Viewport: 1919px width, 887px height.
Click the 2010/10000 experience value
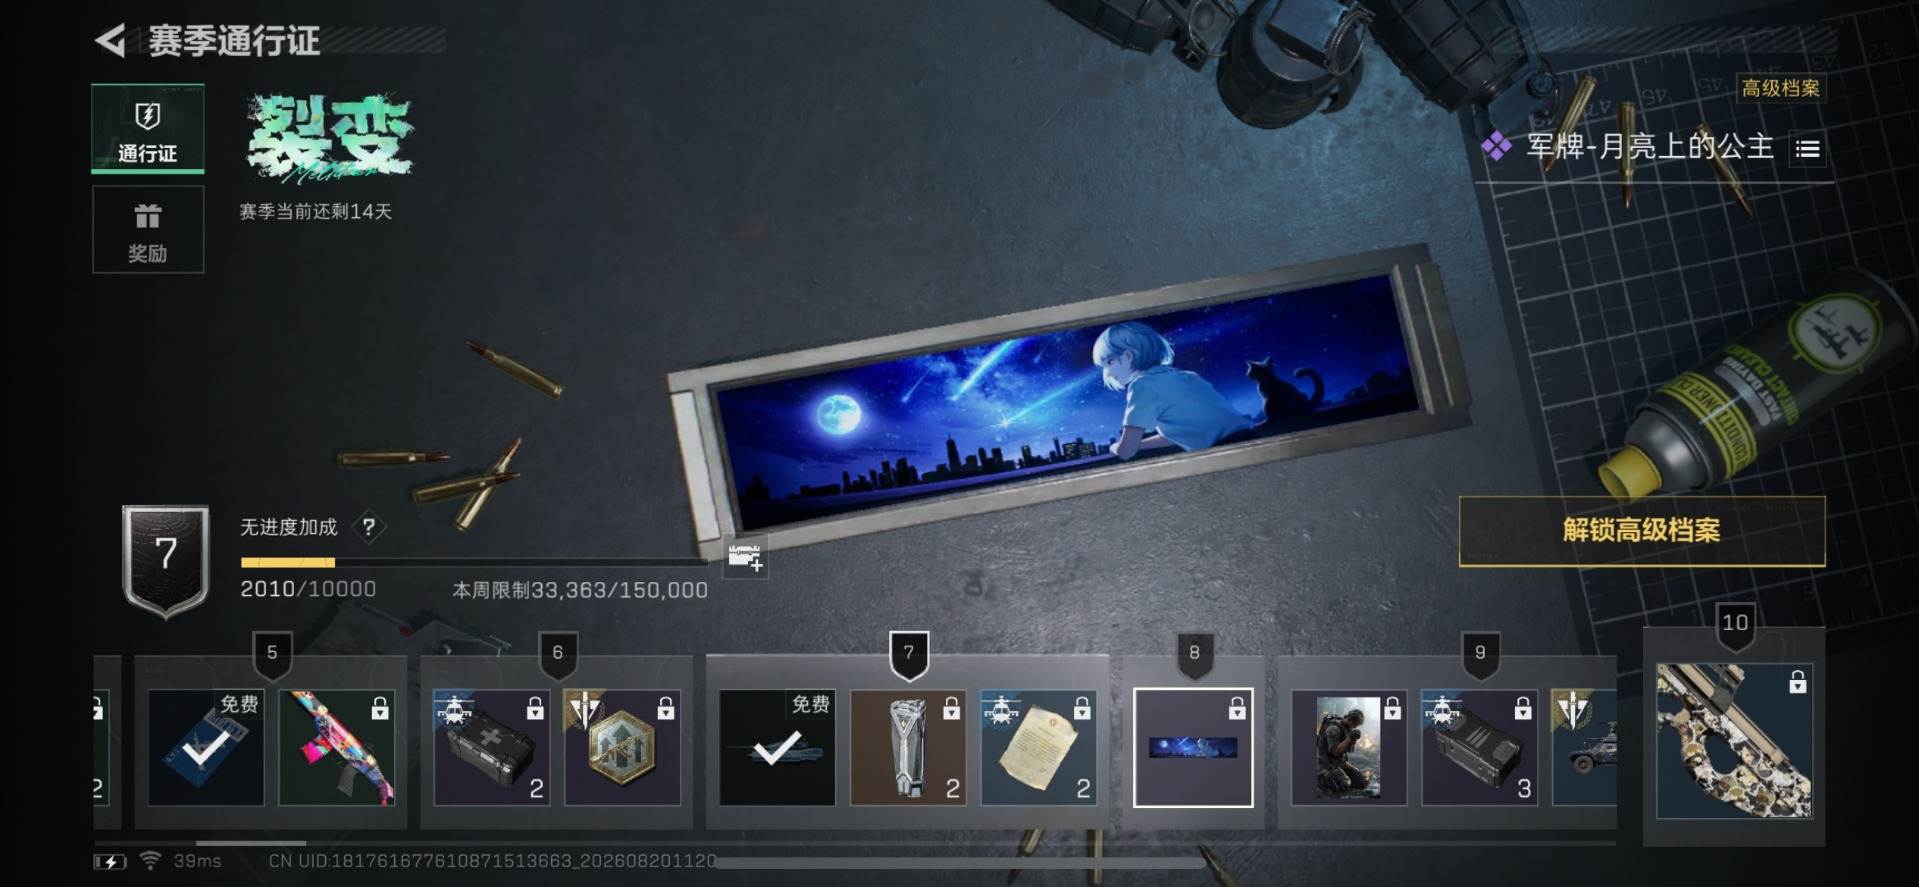pyautogui.click(x=308, y=589)
